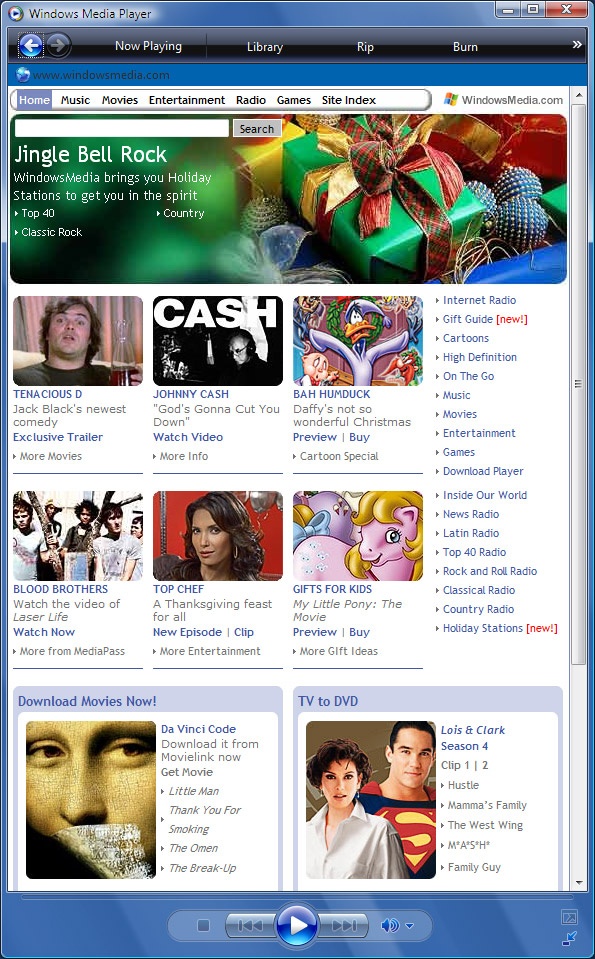Viewport: 595px width, 959px height.
Task: Click the globe icon beside www.windowsmedia.com
Action: click(23, 75)
